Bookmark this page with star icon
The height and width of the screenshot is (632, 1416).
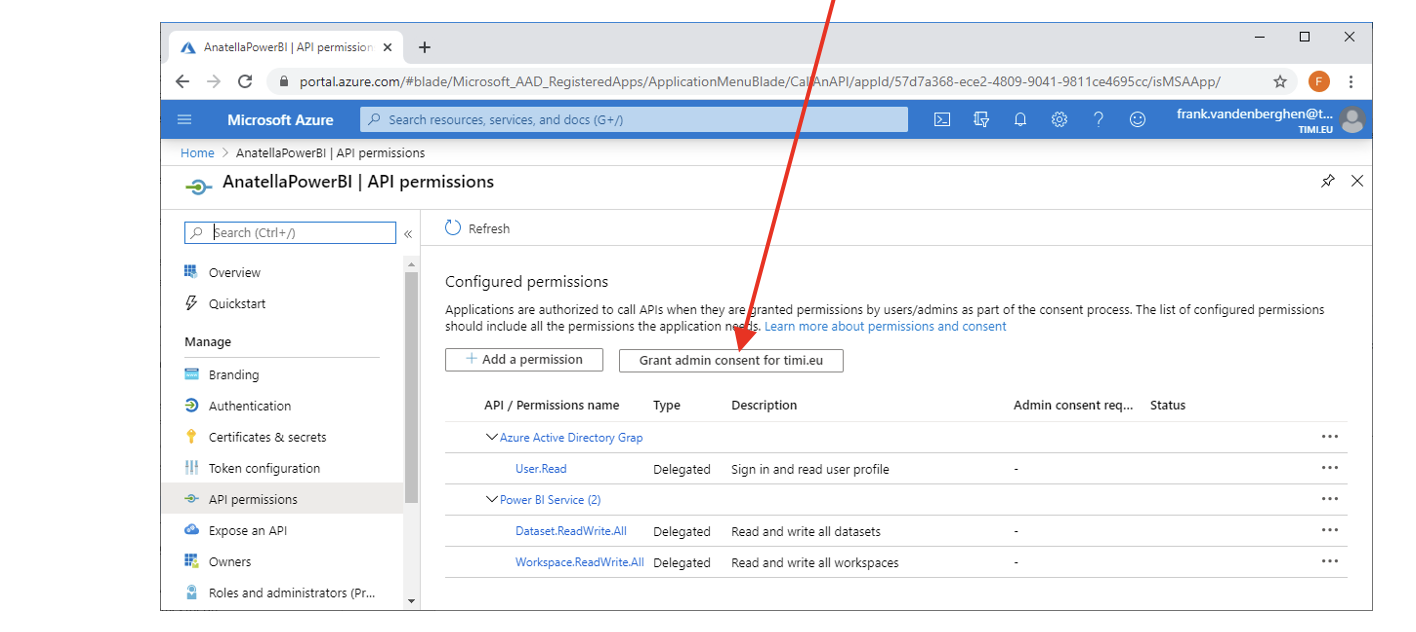click(1279, 82)
